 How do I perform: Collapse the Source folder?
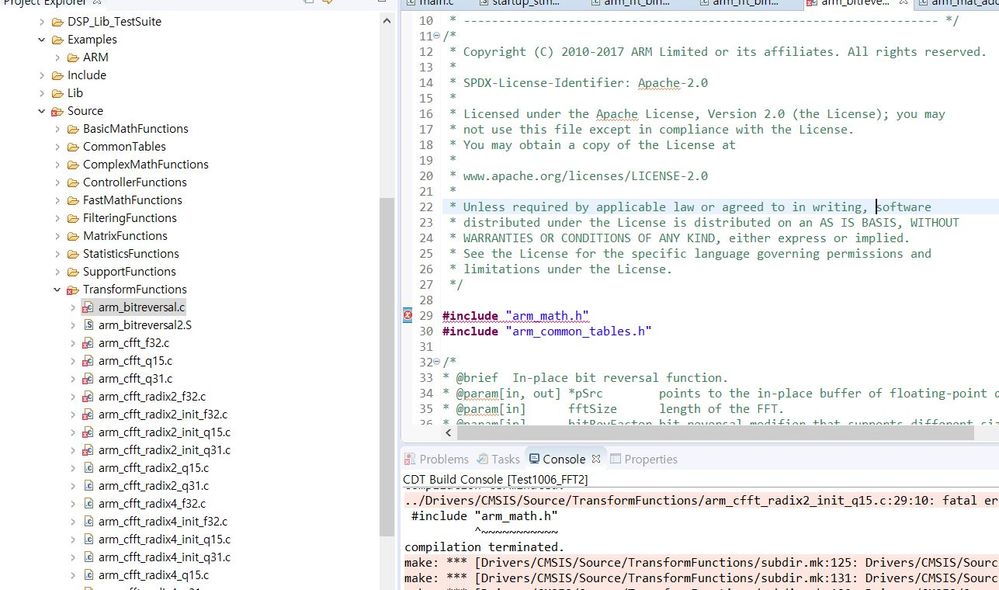[42, 111]
